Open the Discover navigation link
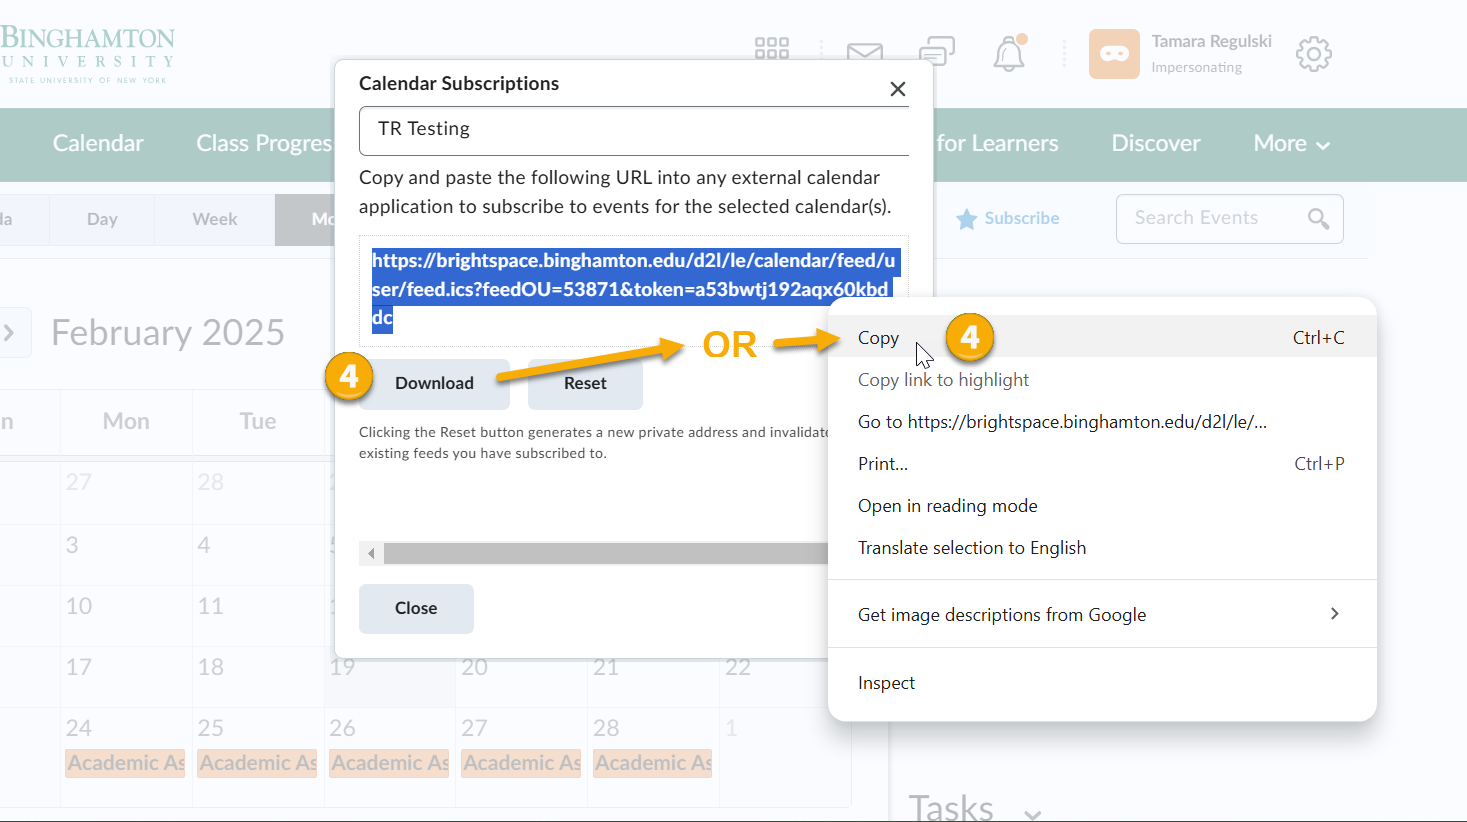 (1155, 143)
